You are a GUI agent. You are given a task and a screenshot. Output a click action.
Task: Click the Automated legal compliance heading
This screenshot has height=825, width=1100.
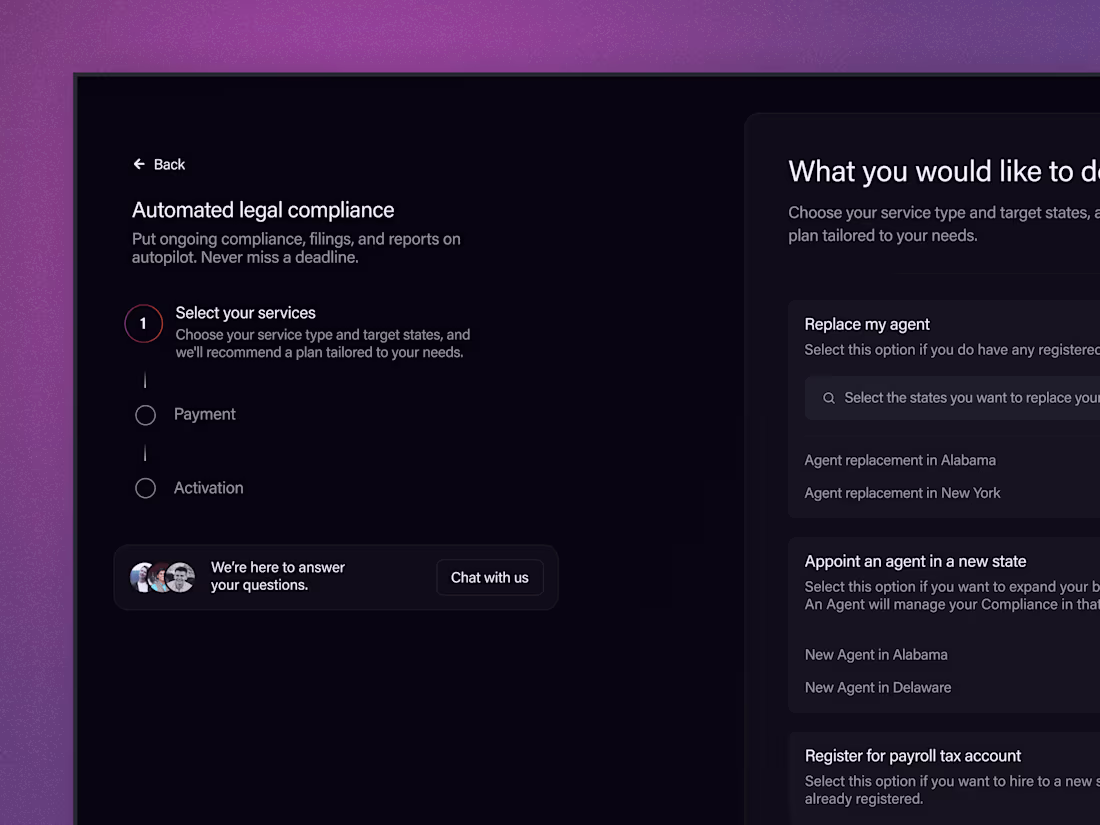tap(263, 210)
